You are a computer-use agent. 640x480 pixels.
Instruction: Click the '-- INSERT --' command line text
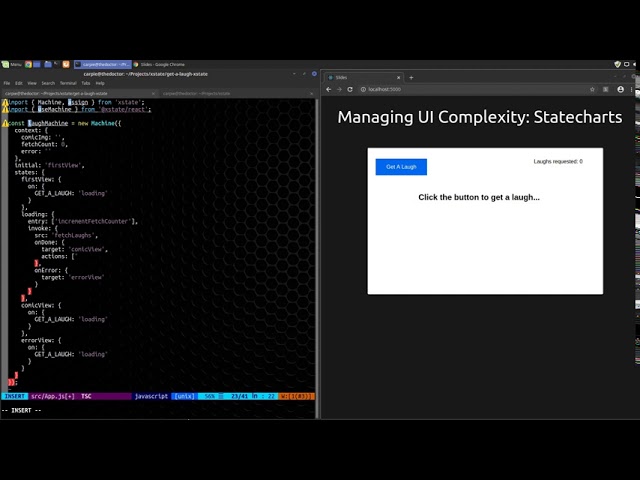click(21, 411)
